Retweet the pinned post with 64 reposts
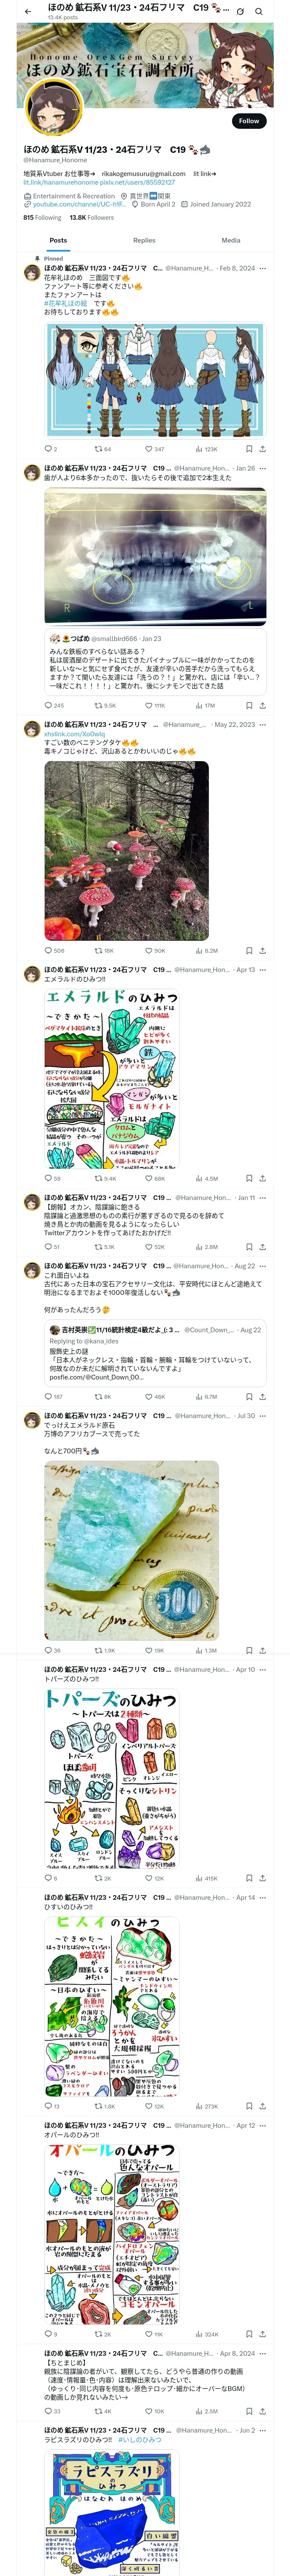 [102, 449]
